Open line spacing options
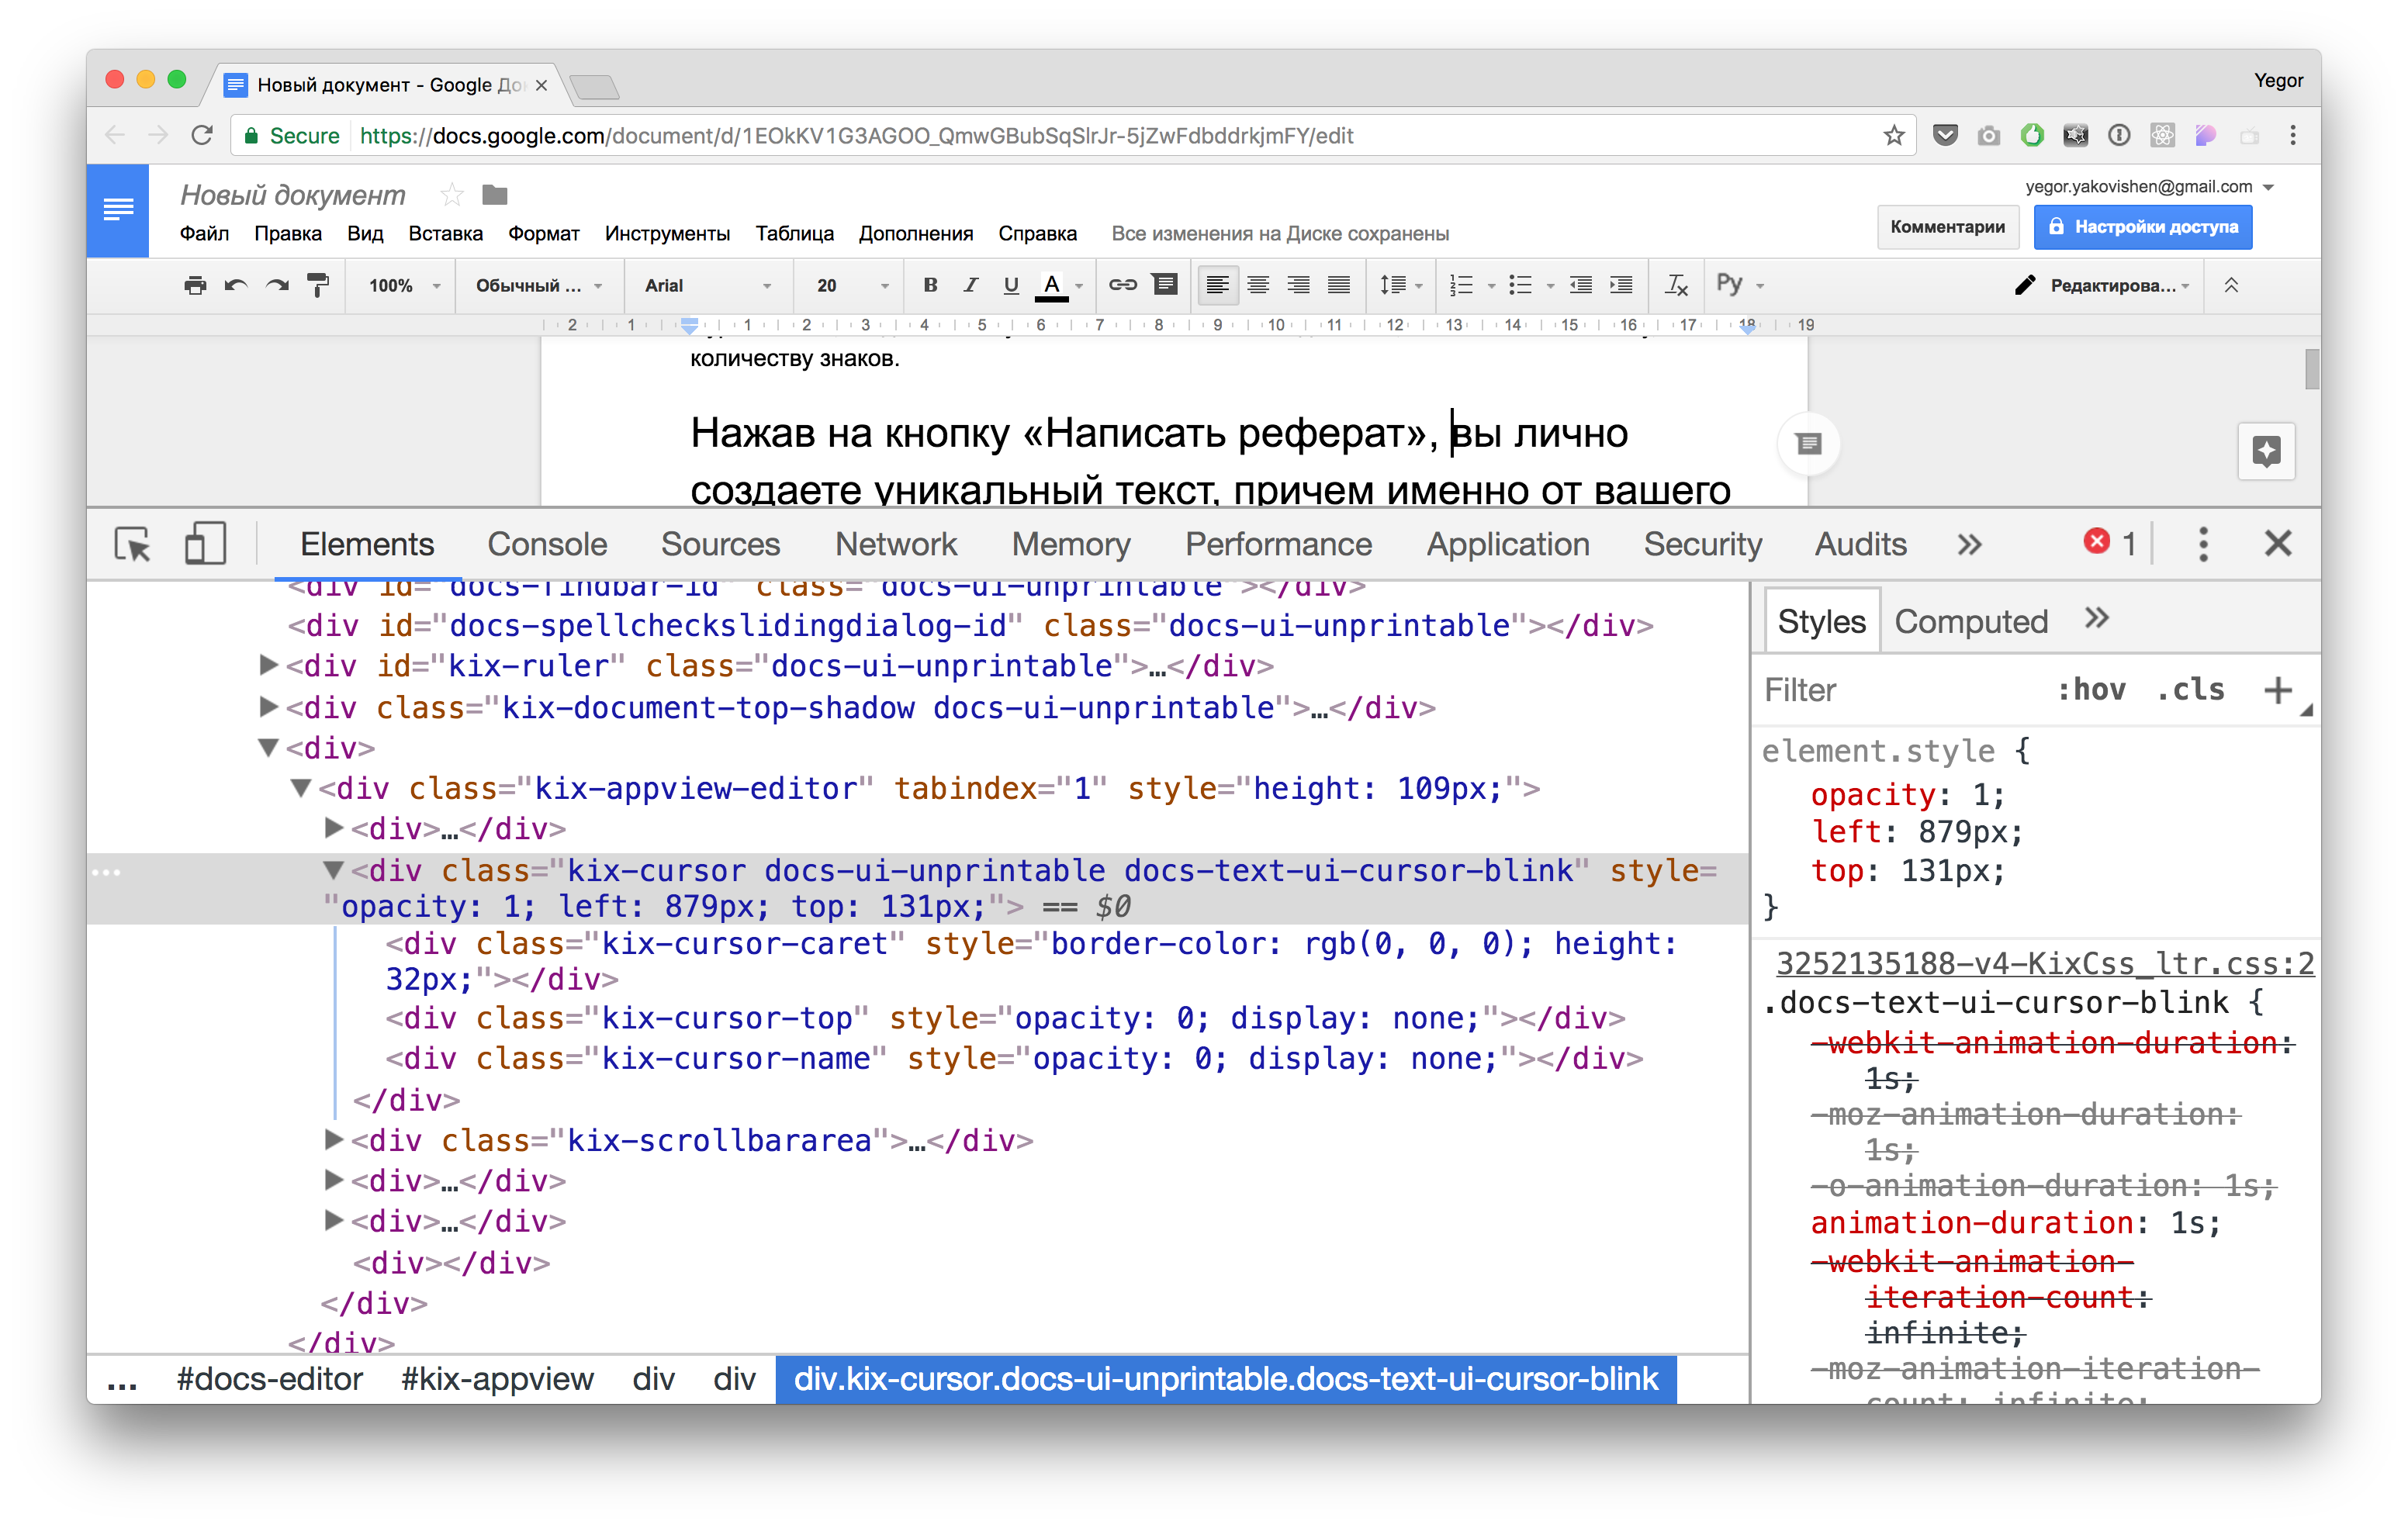This screenshot has height=1528, width=2408. point(1400,285)
